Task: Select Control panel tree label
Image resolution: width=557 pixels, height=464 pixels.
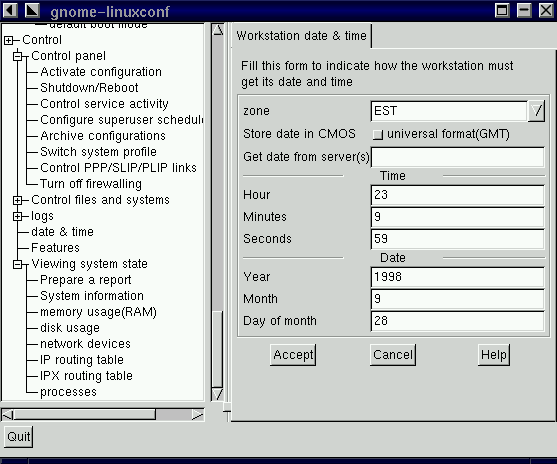Action: pyautogui.click(x=69, y=56)
